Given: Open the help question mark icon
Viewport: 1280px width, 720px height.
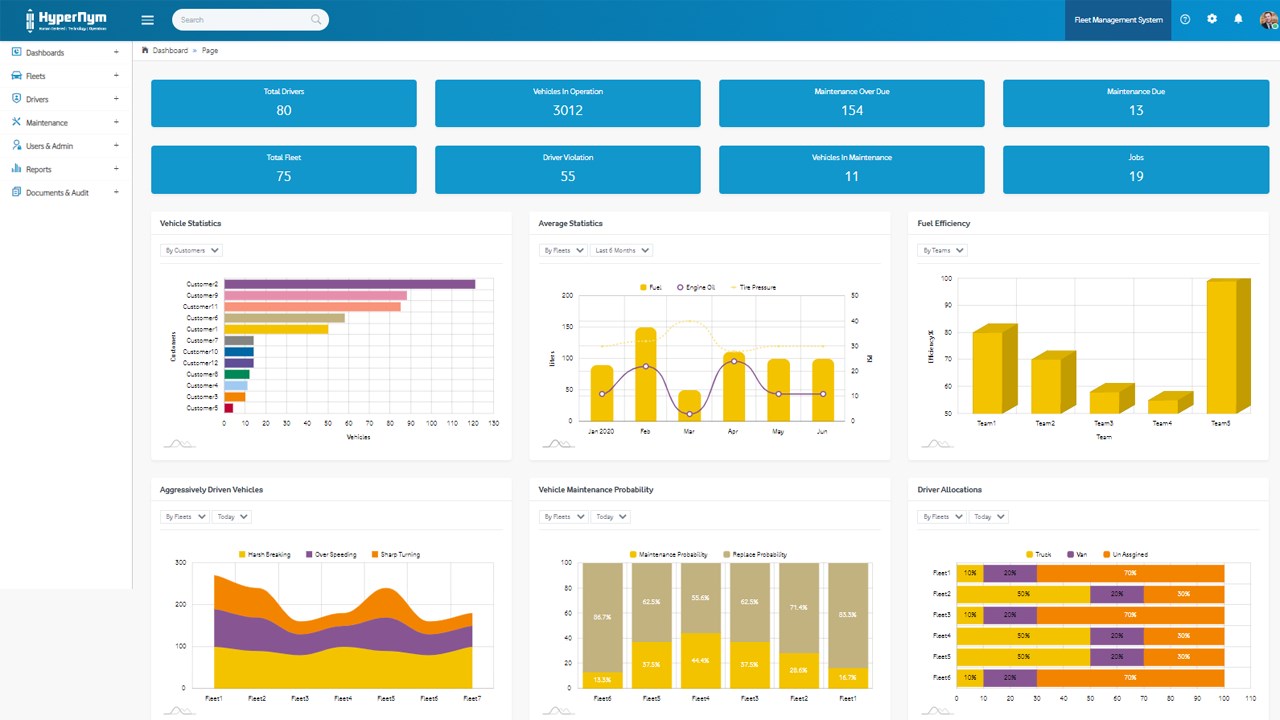Looking at the screenshot, I should tap(1185, 19).
